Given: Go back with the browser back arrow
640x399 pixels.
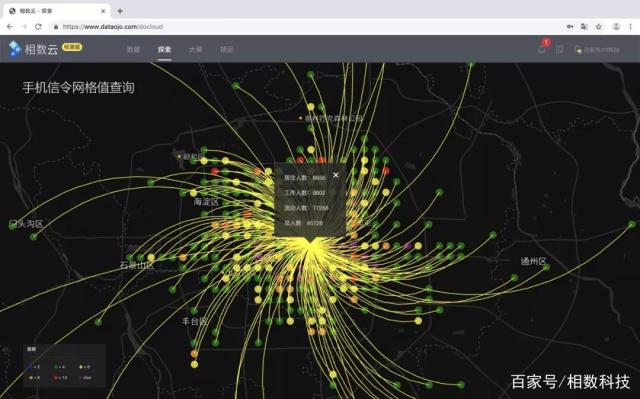Looking at the screenshot, I should (10, 27).
